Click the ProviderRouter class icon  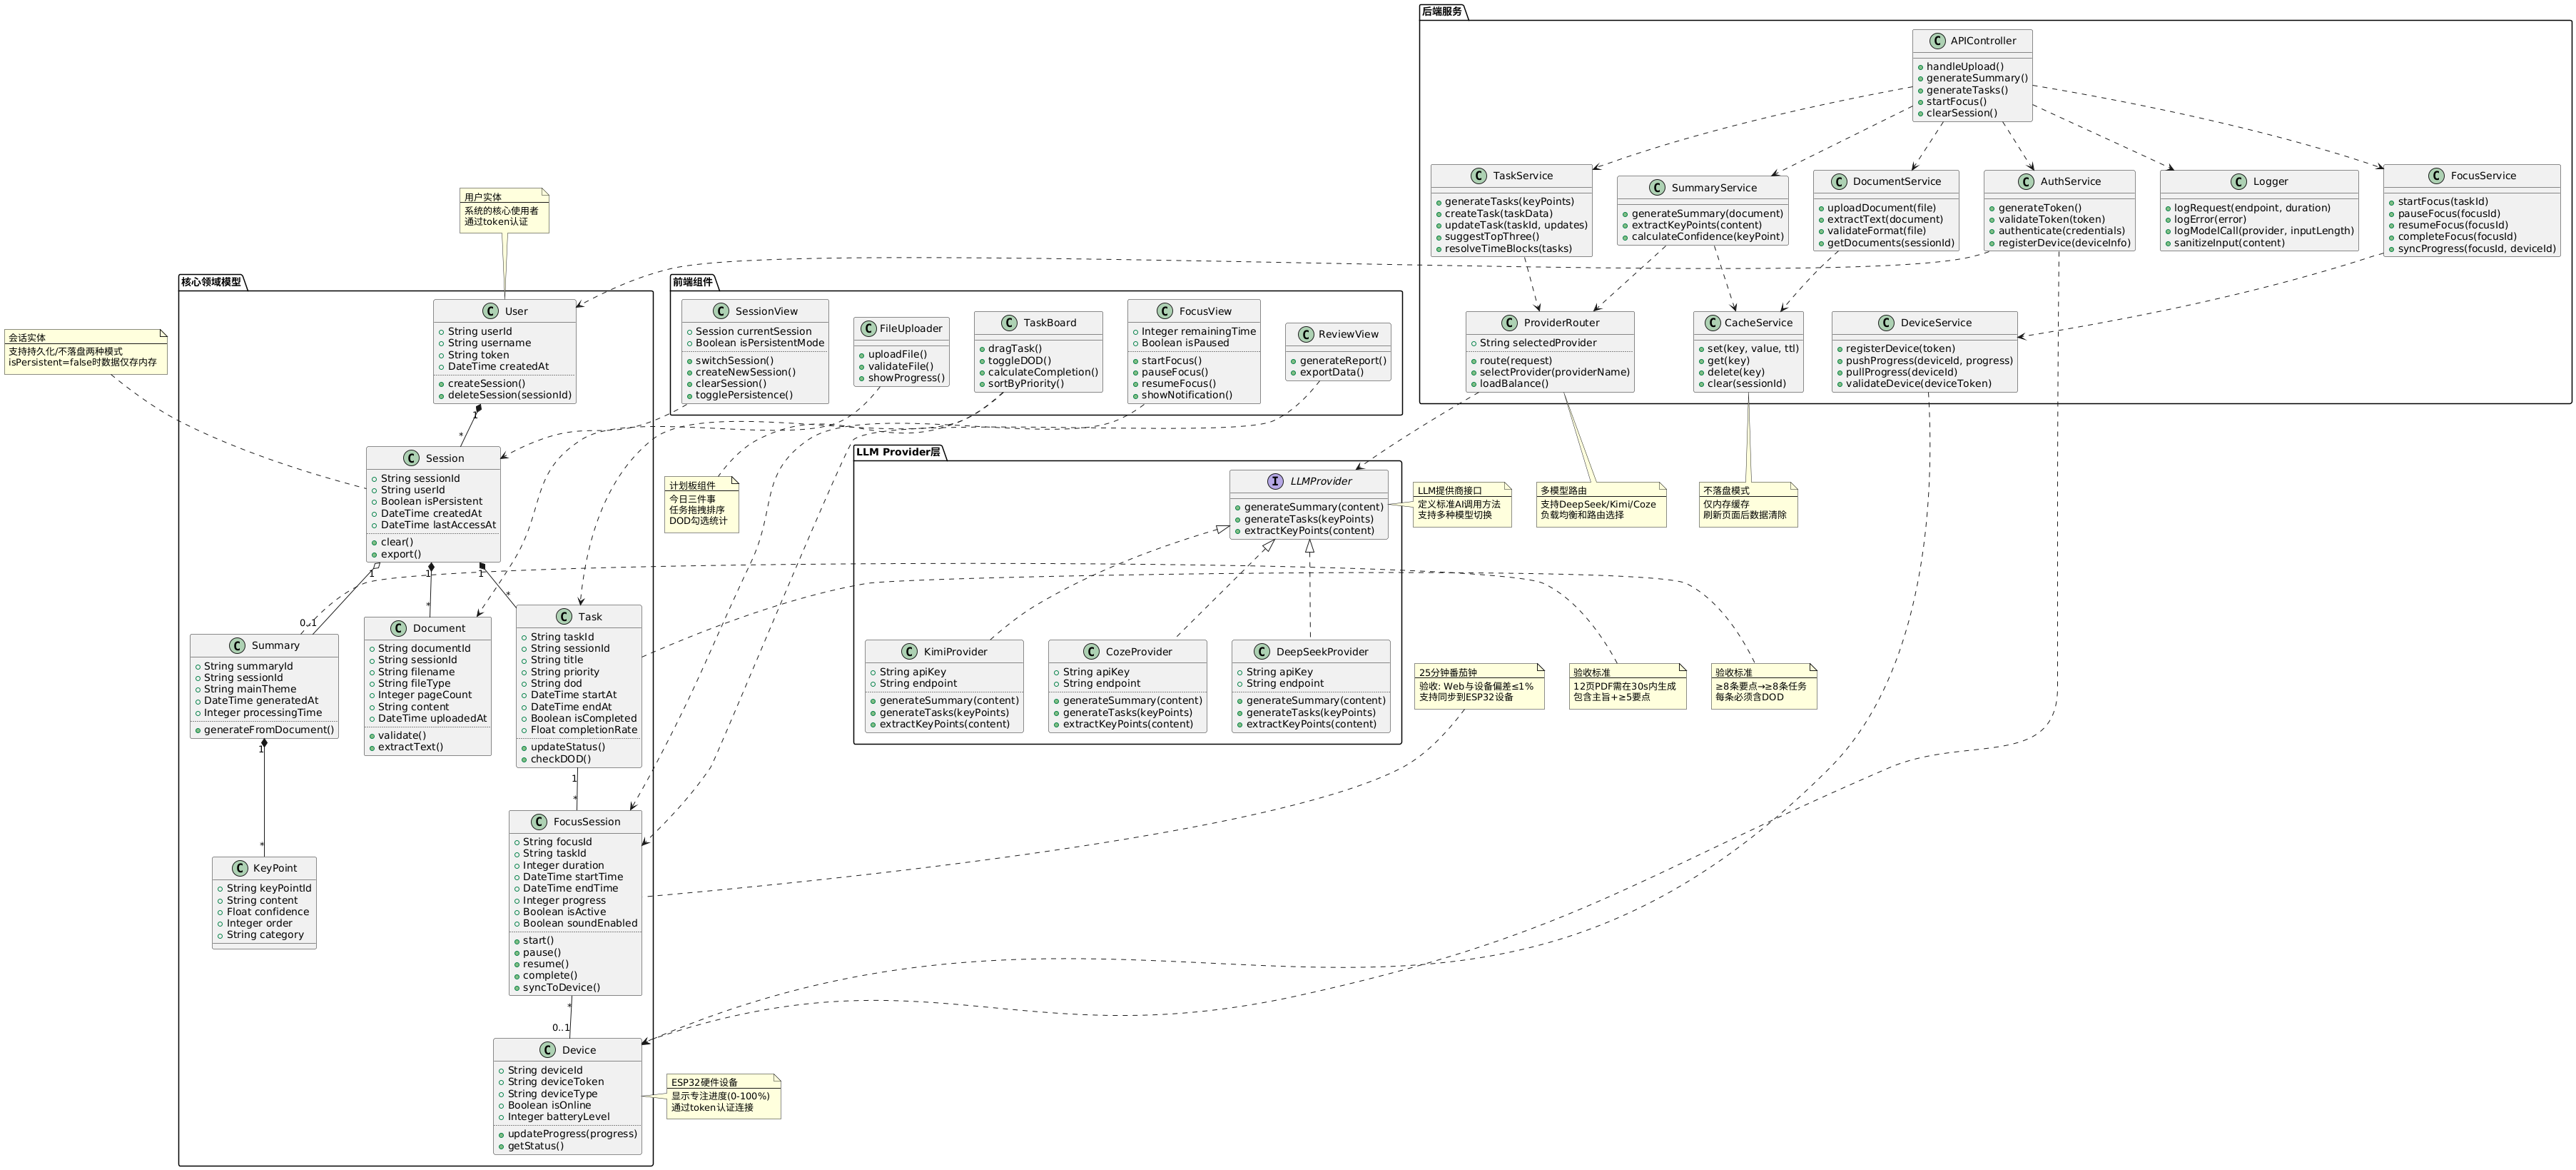click(x=1509, y=323)
